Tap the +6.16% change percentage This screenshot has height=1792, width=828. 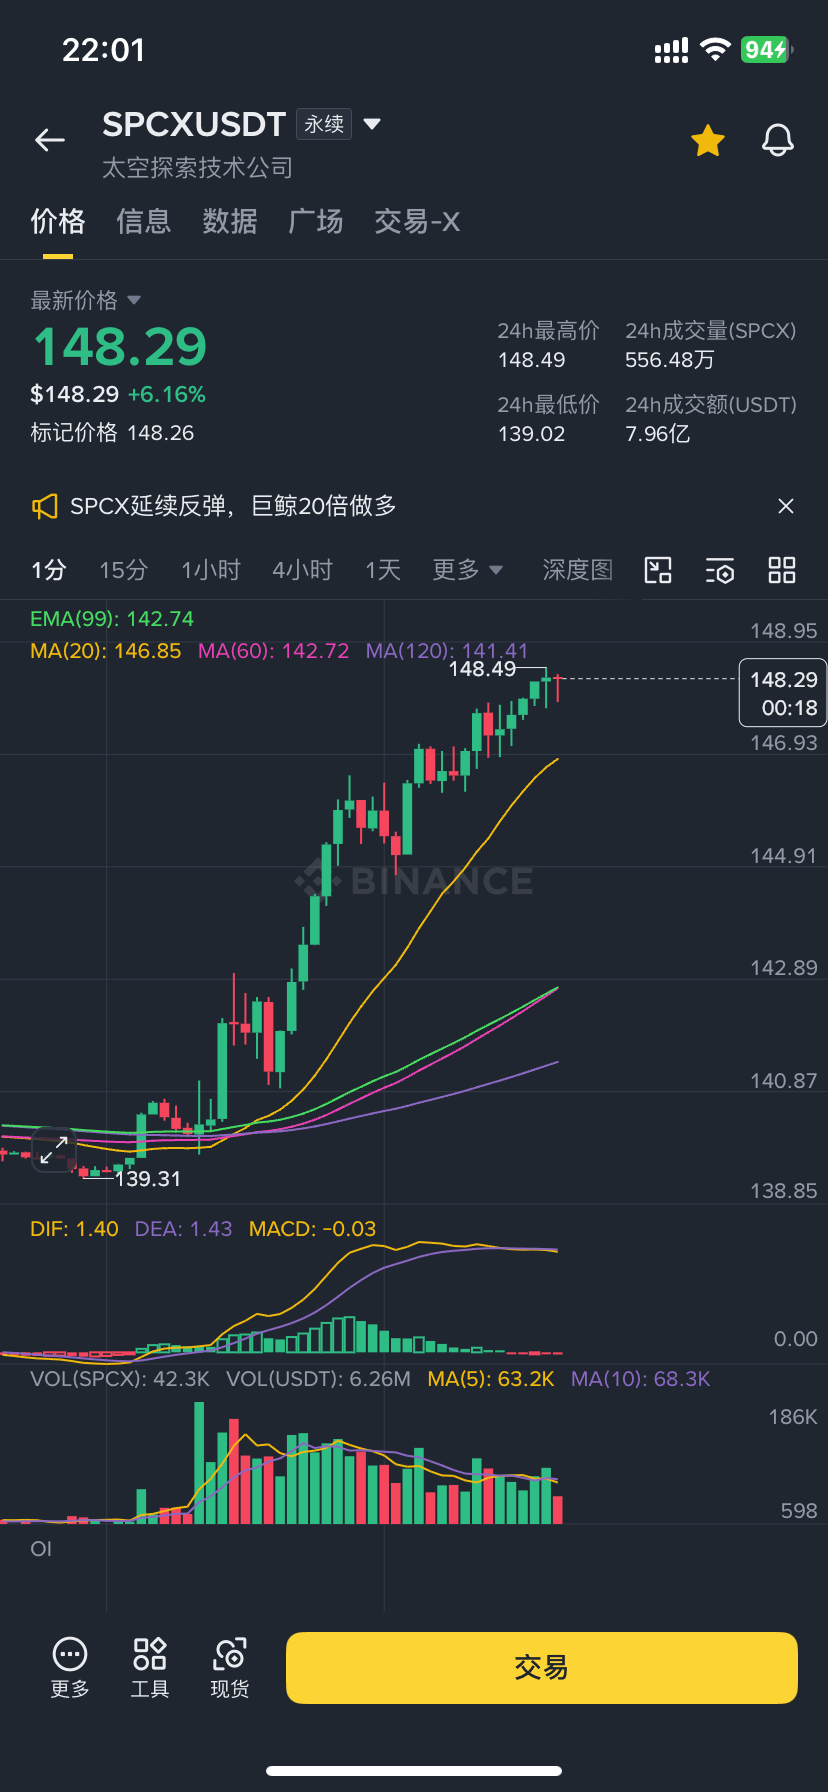pos(167,394)
